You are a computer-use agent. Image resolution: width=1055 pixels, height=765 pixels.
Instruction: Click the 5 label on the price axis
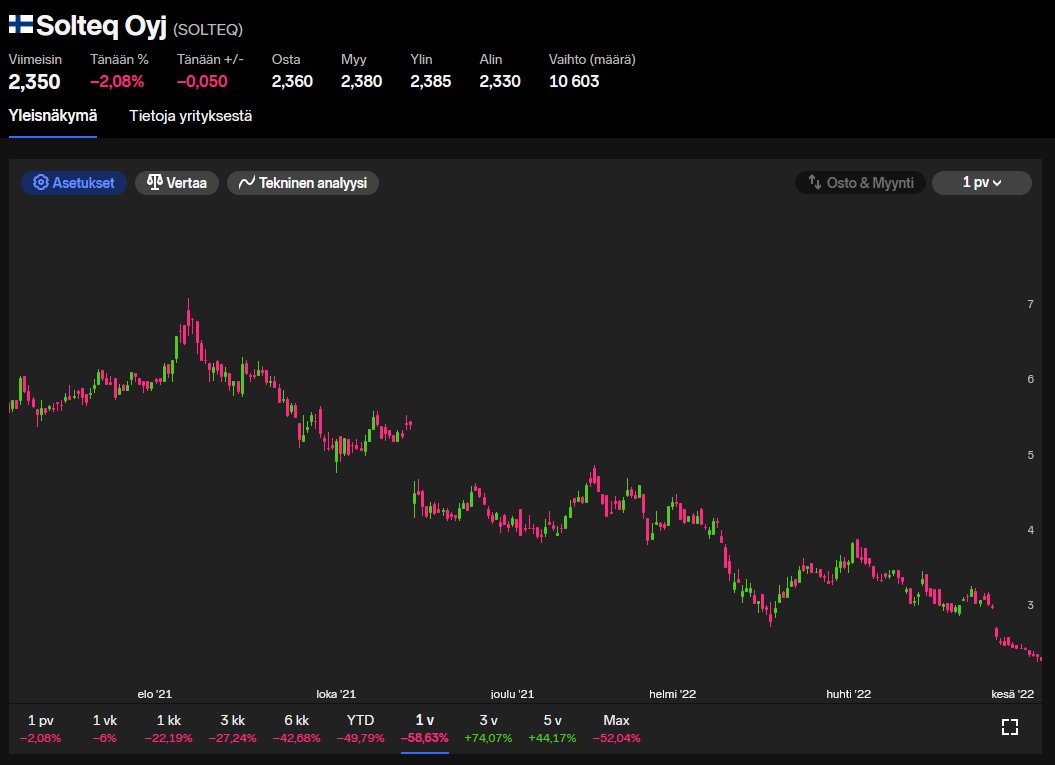pyautogui.click(x=1030, y=455)
